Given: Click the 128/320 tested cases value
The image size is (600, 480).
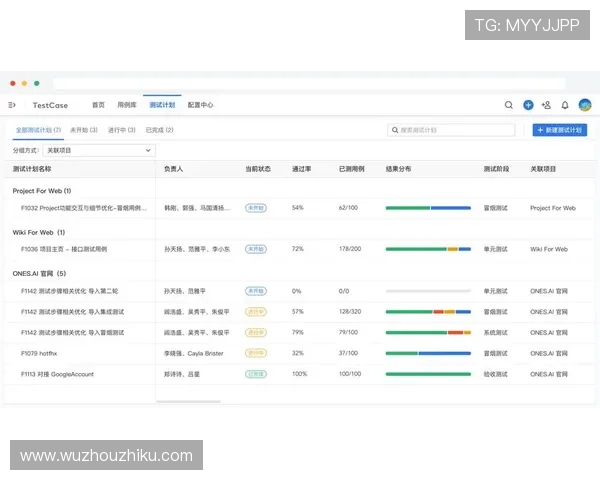Looking at the screenshot, I should 350,312.
